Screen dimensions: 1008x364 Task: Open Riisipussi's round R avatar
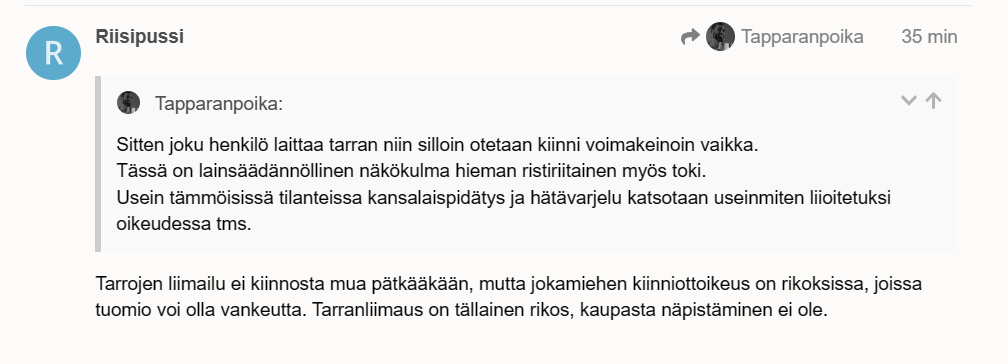53,53
